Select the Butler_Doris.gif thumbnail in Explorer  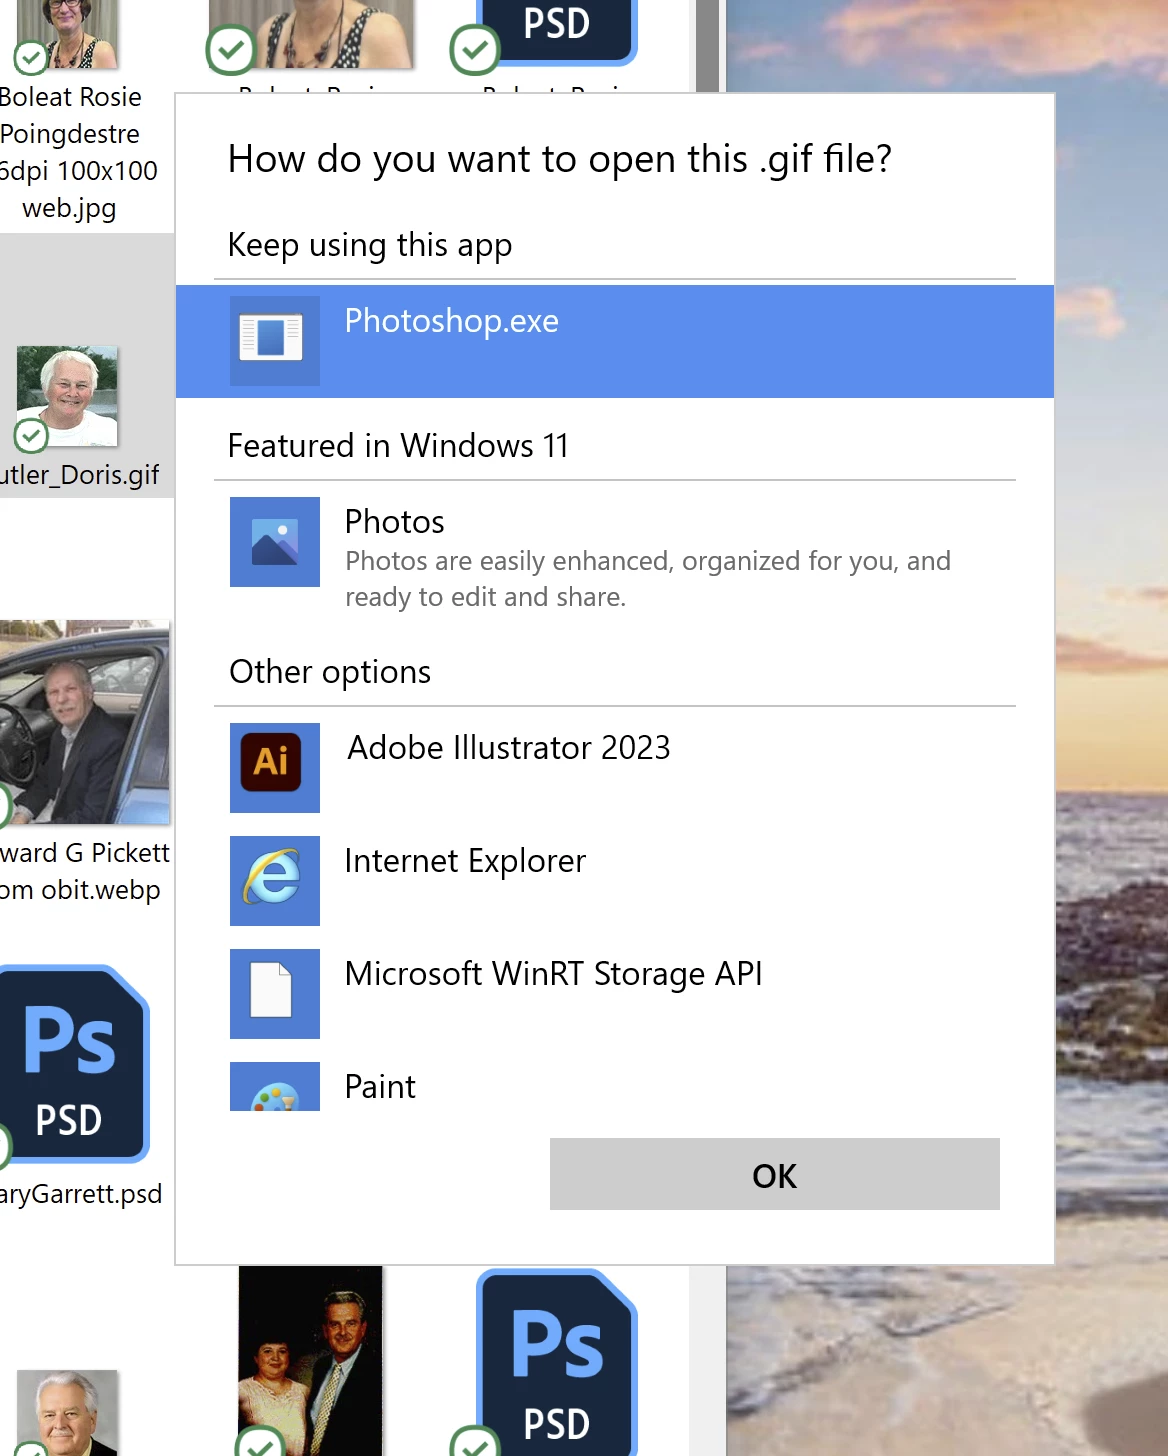67,396
